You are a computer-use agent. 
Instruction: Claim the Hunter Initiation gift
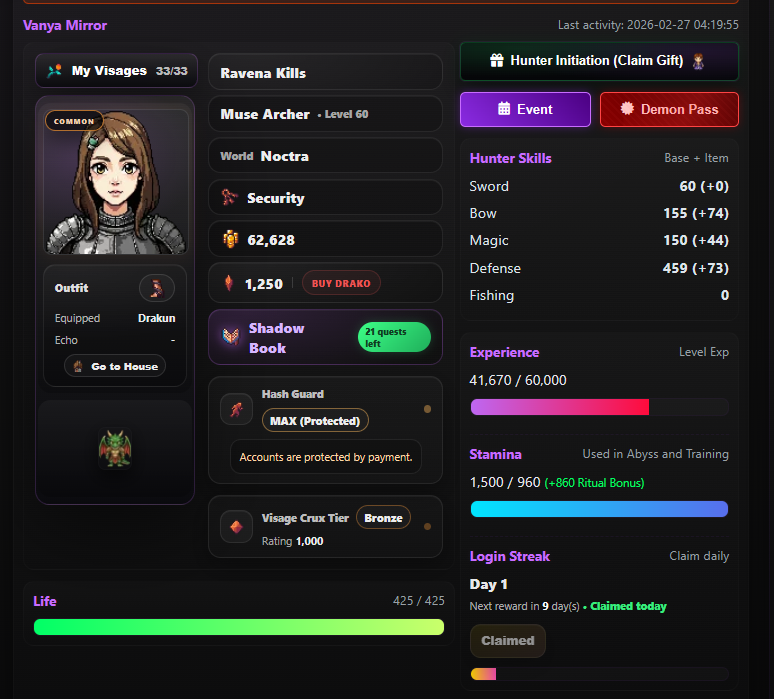coord(598,61)
